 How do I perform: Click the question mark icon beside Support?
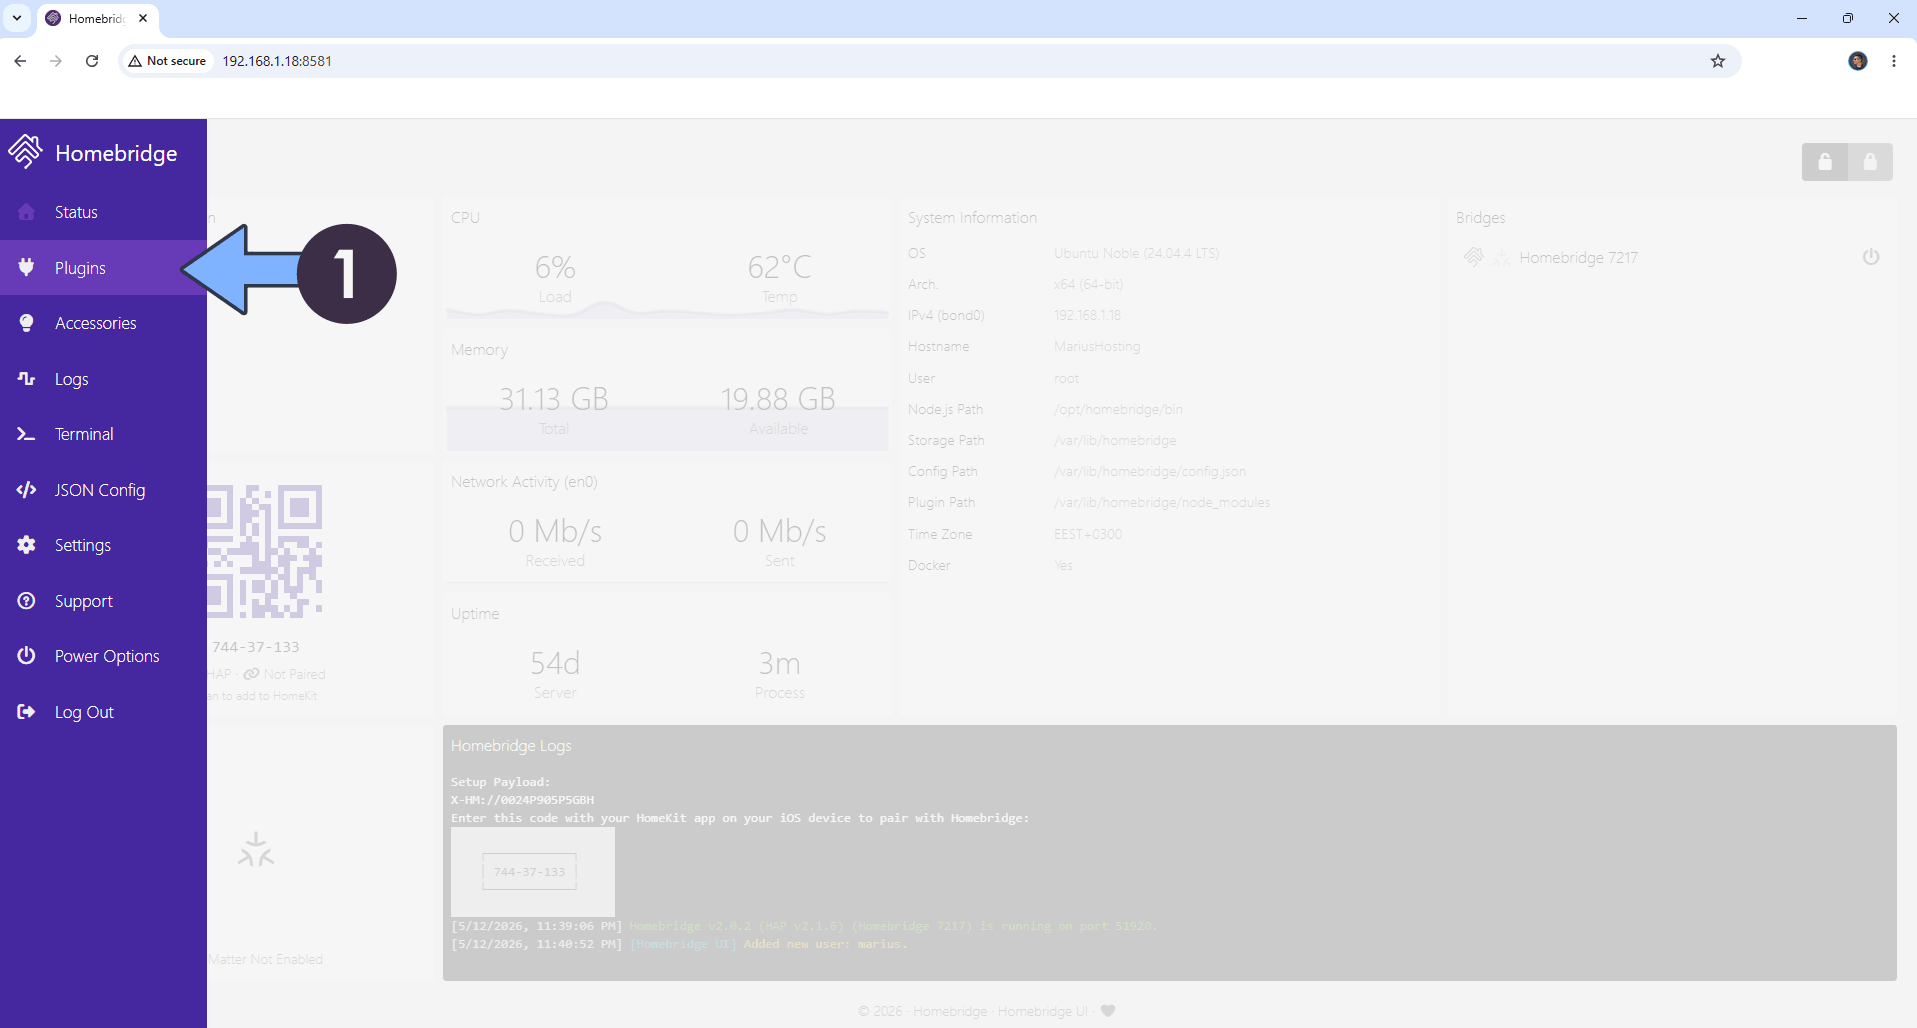26,600
